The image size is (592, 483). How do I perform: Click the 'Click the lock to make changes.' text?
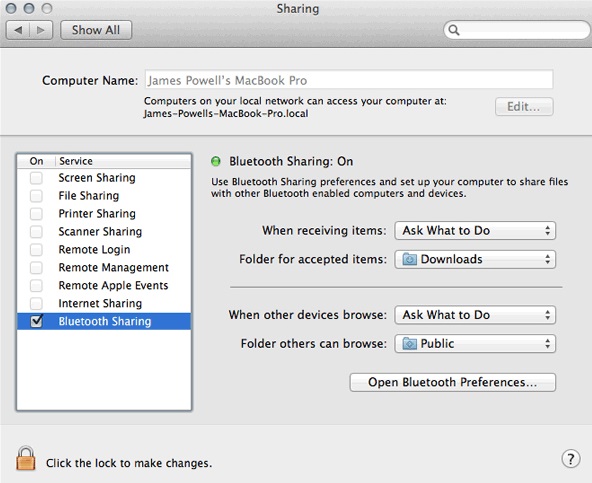[129, 463]
